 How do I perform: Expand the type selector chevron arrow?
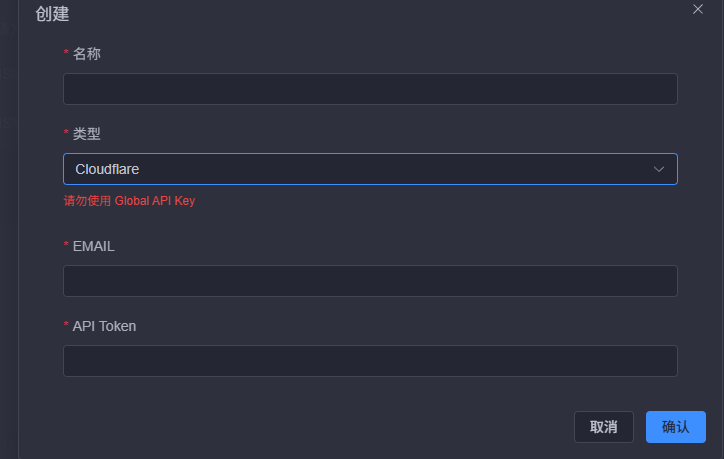[659, 169]
